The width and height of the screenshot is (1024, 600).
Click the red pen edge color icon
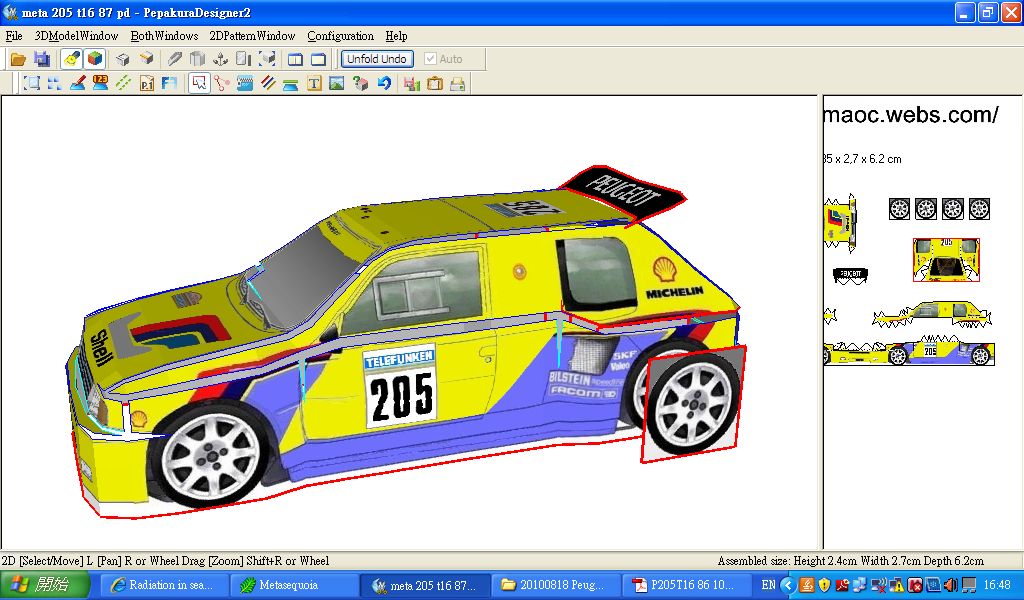(78, 84)
